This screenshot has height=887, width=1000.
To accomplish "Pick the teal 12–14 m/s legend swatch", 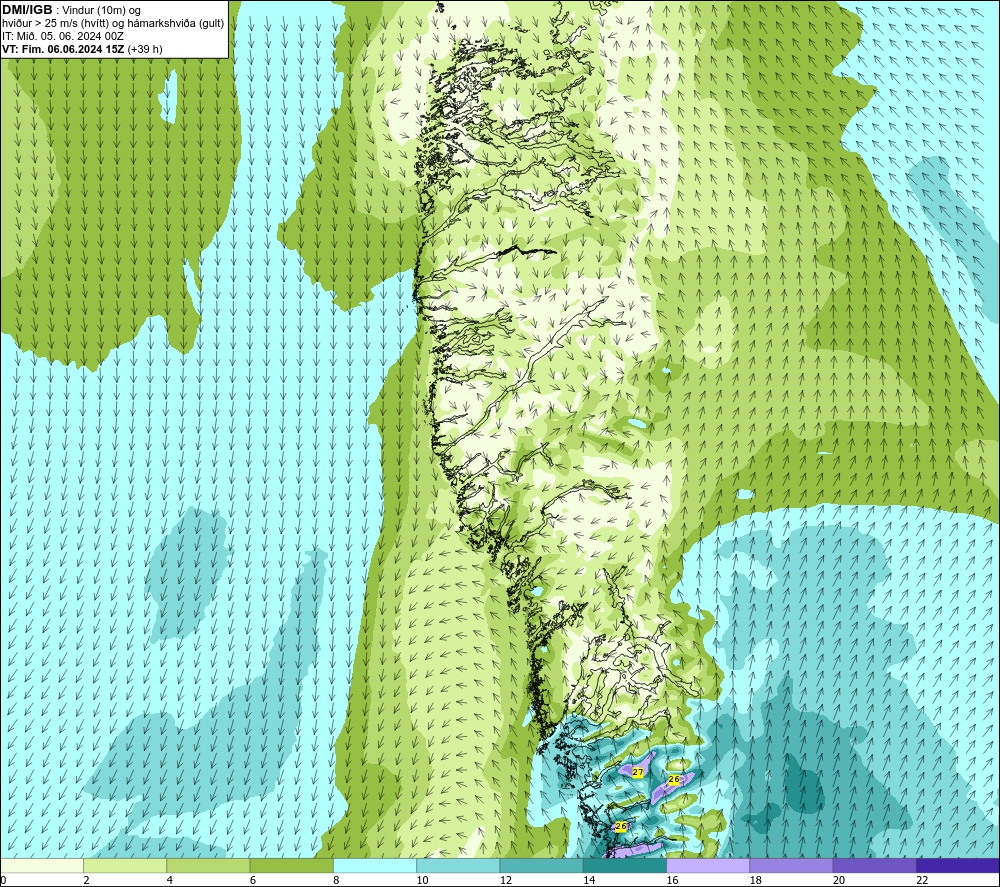I will (x=541, y=865).
